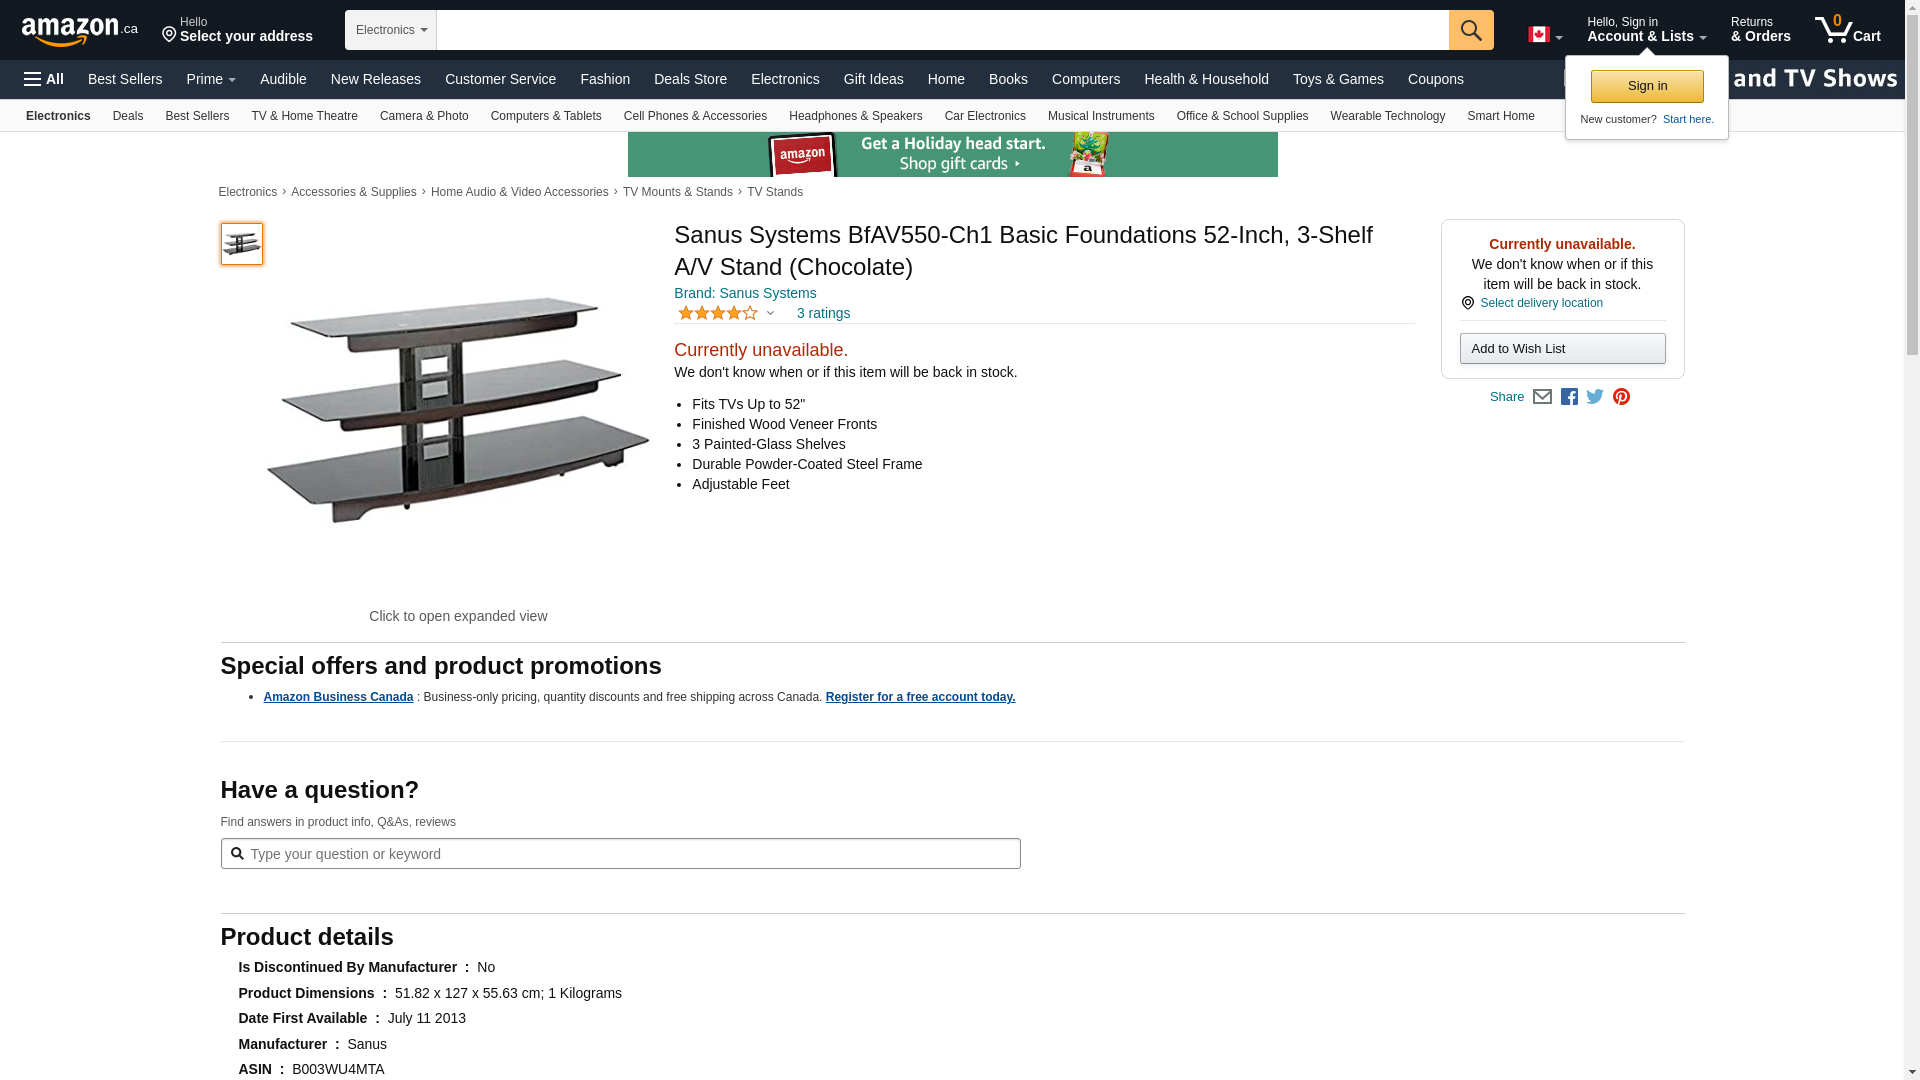Open the shopping cart icon

point(1847,30)
